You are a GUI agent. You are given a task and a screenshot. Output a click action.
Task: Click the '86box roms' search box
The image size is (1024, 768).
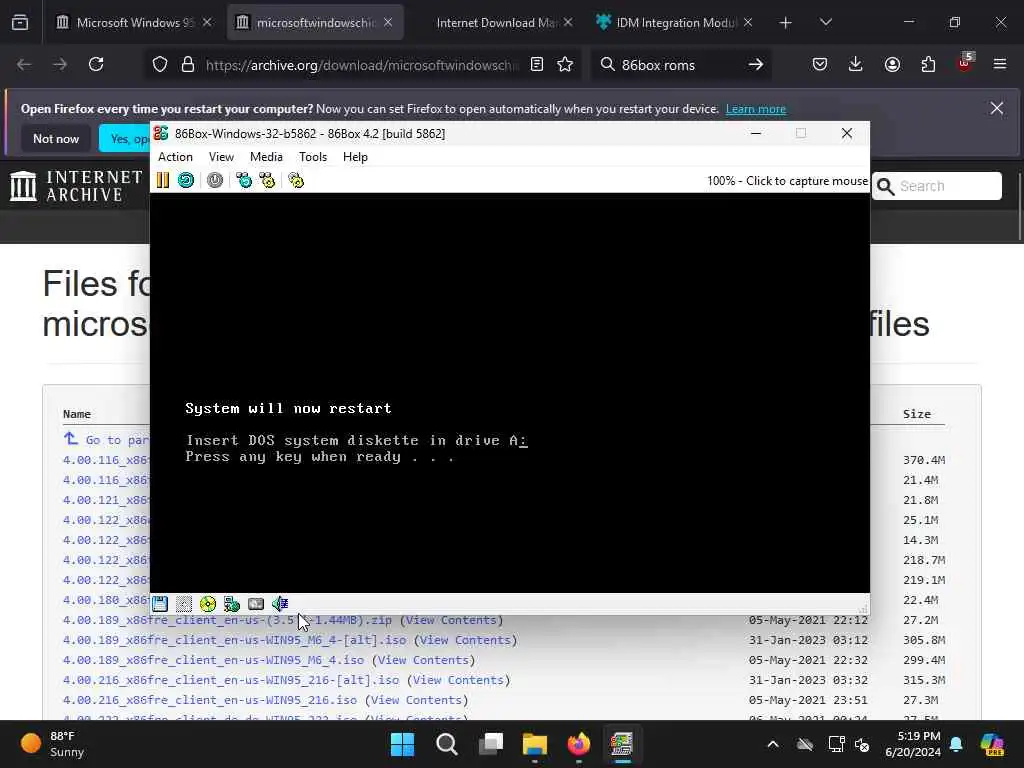pos(679,65)
